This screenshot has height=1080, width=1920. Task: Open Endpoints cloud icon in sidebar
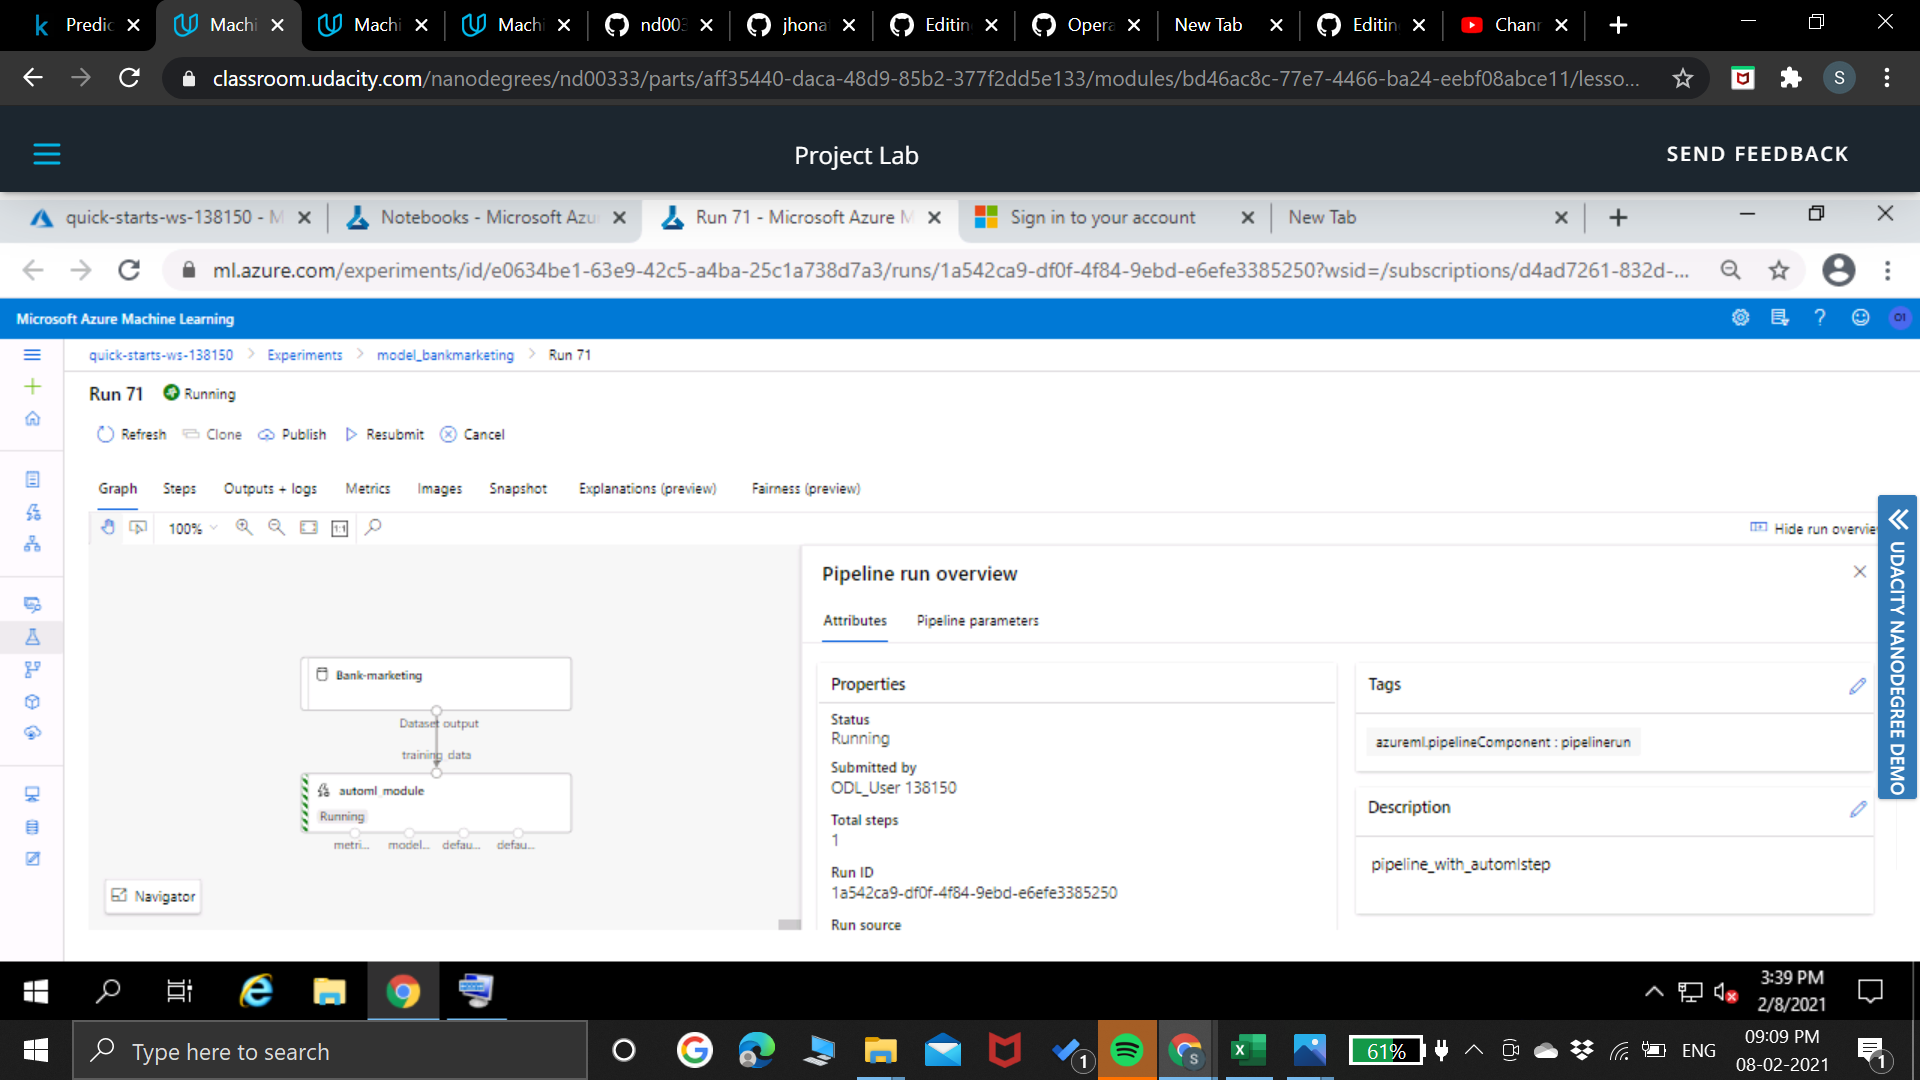pyautogui.click(x=32, y=733)
